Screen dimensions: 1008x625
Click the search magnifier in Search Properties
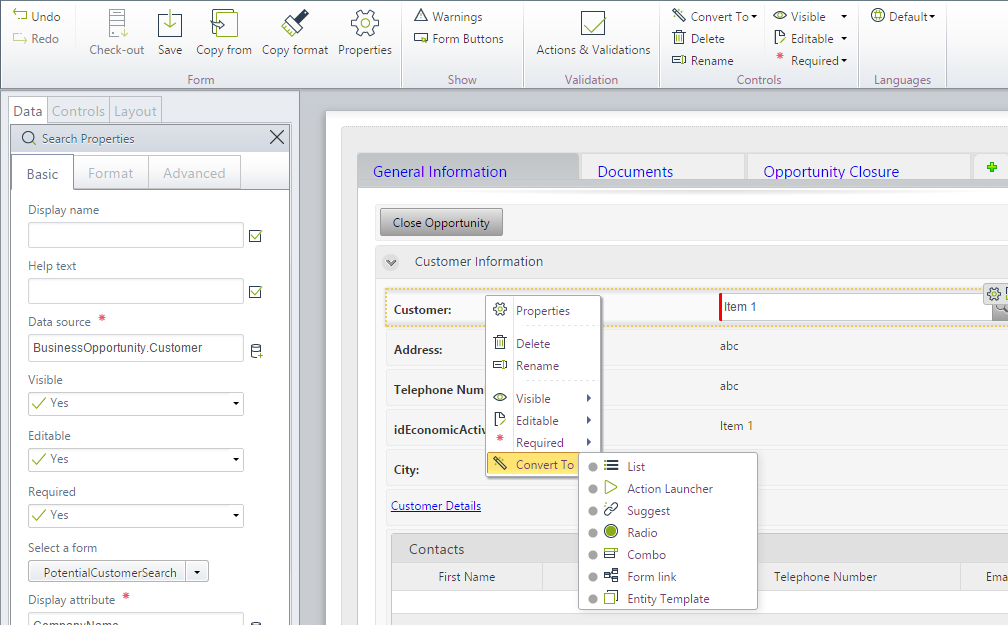(29, 138)
